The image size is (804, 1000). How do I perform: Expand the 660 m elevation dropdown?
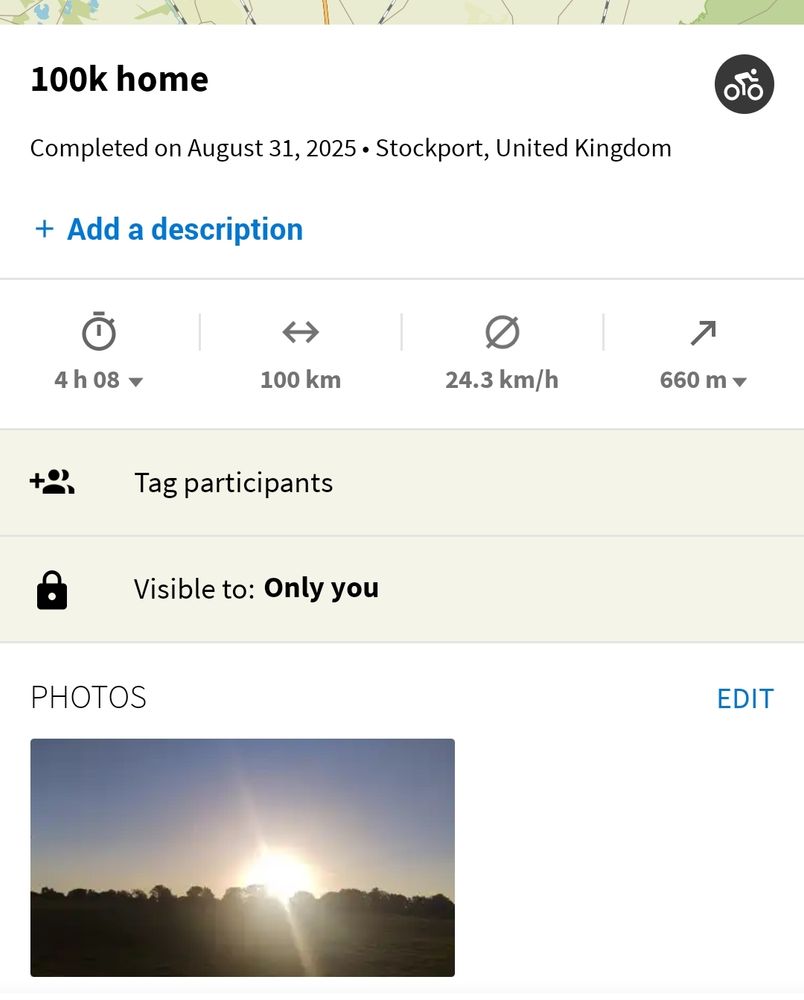click(x=740, y=381)
